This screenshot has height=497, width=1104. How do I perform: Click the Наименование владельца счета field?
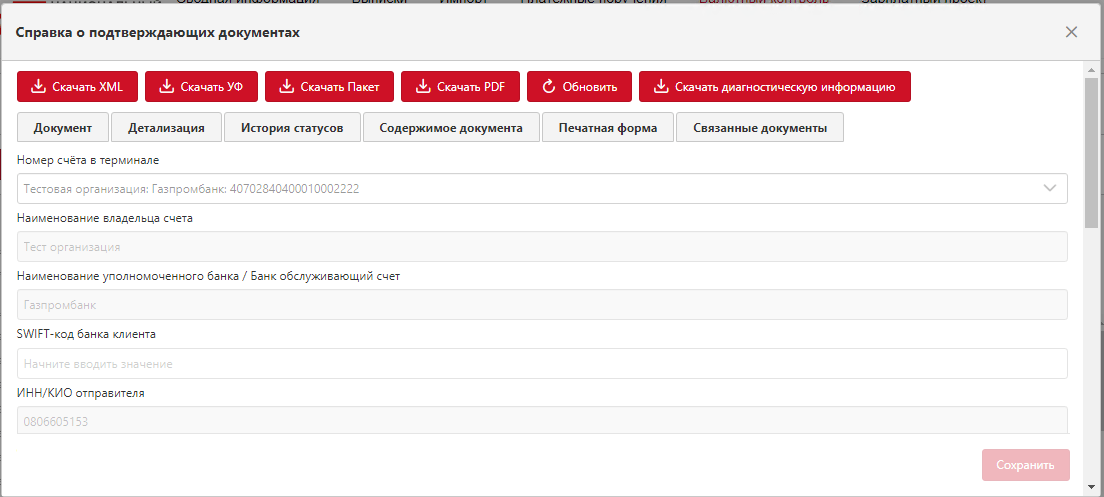542,247
